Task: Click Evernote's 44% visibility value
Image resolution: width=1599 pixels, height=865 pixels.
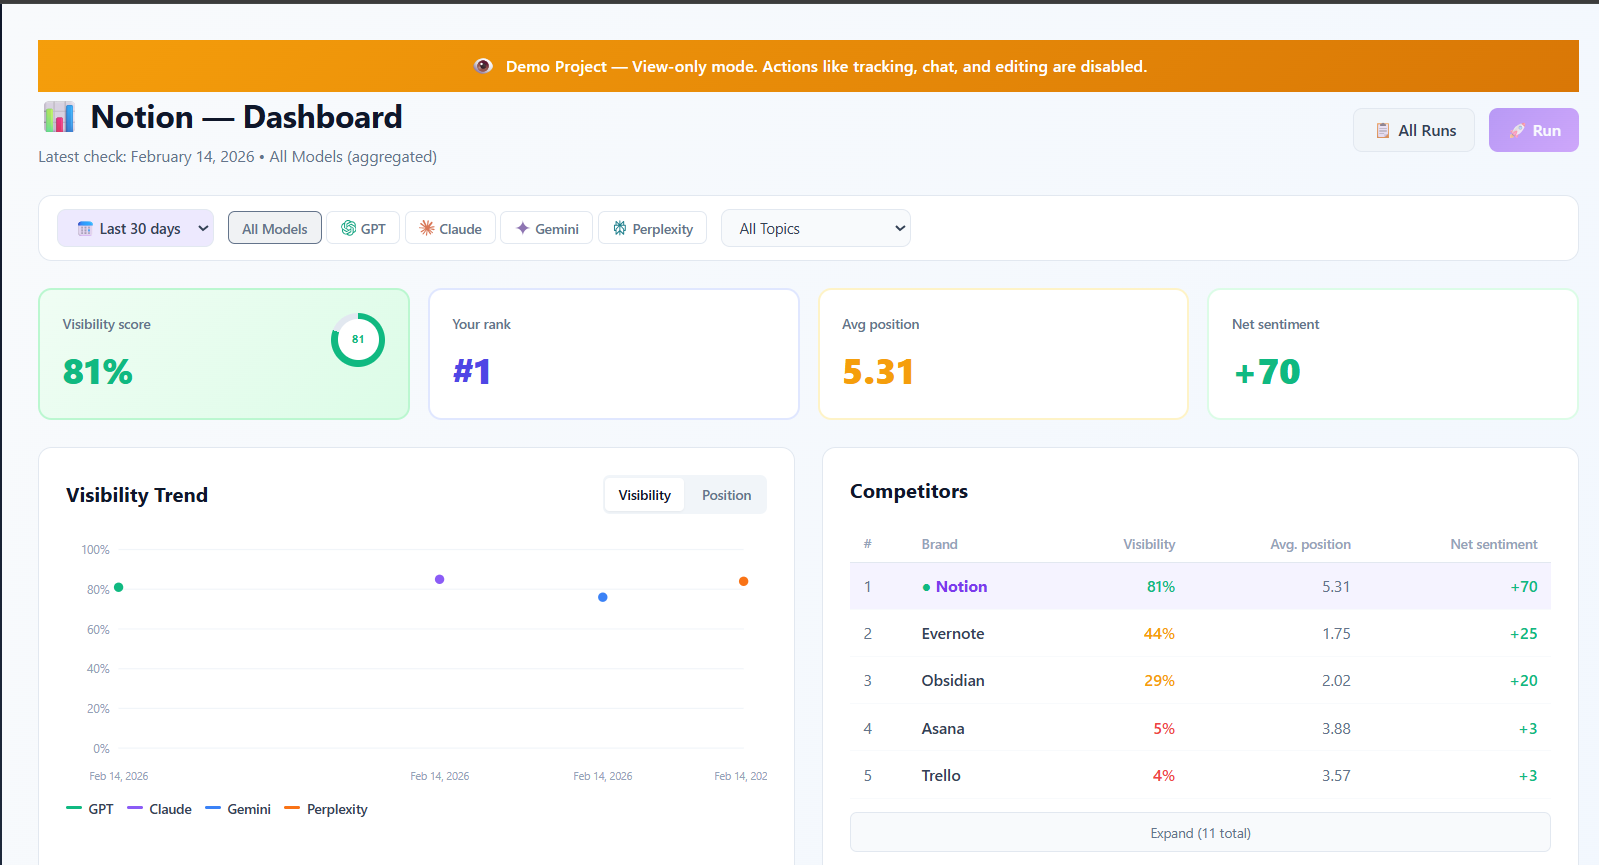Action: 1159,634
